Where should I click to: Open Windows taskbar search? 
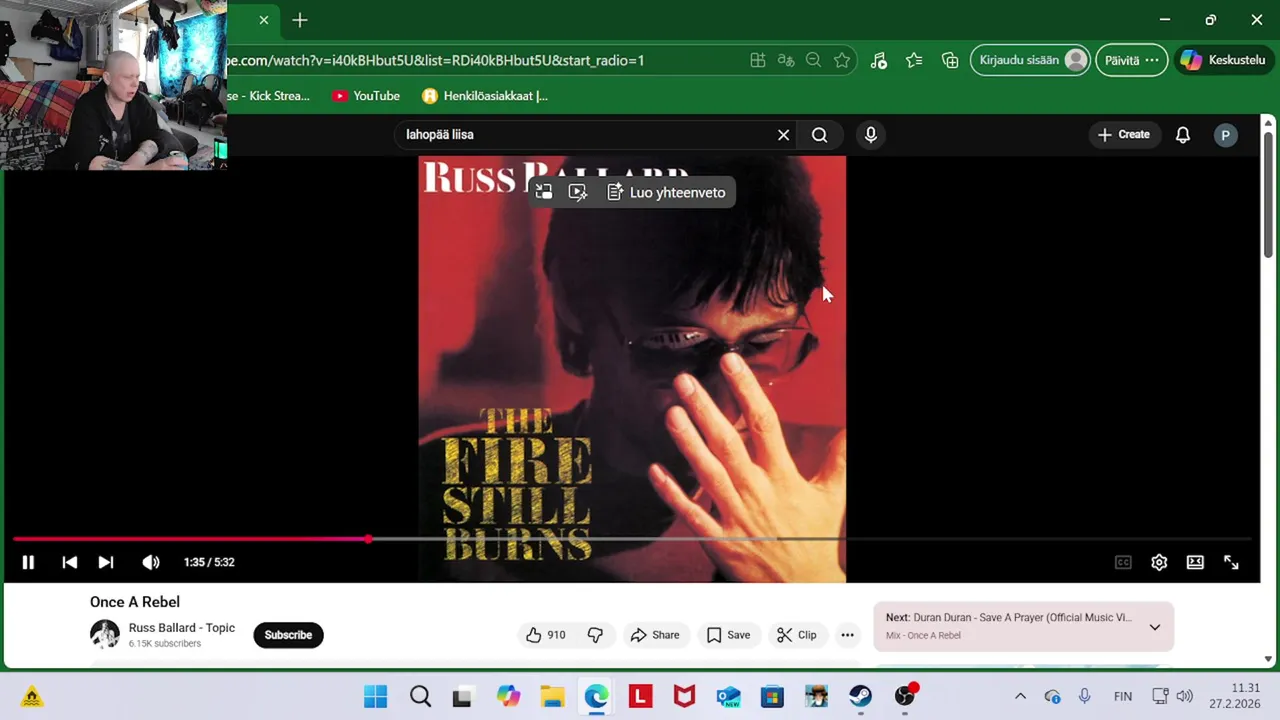click(x=420, y=696)
